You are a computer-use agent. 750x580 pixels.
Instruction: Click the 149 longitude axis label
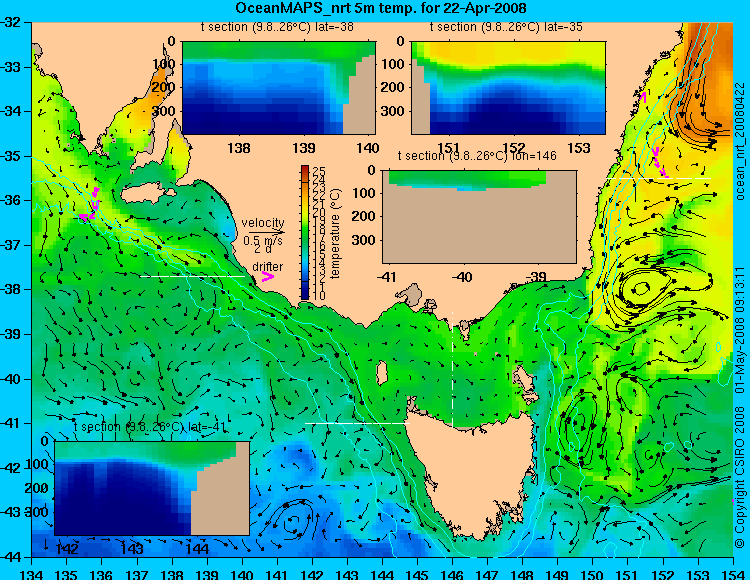[x=558, y=573]
